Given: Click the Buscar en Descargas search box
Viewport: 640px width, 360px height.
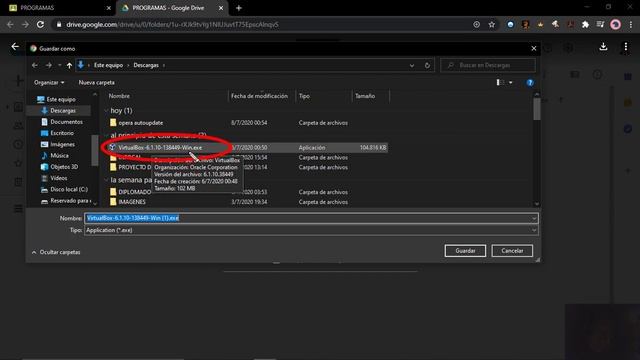Looking at the screenshot, I should [x=488, y=65].
